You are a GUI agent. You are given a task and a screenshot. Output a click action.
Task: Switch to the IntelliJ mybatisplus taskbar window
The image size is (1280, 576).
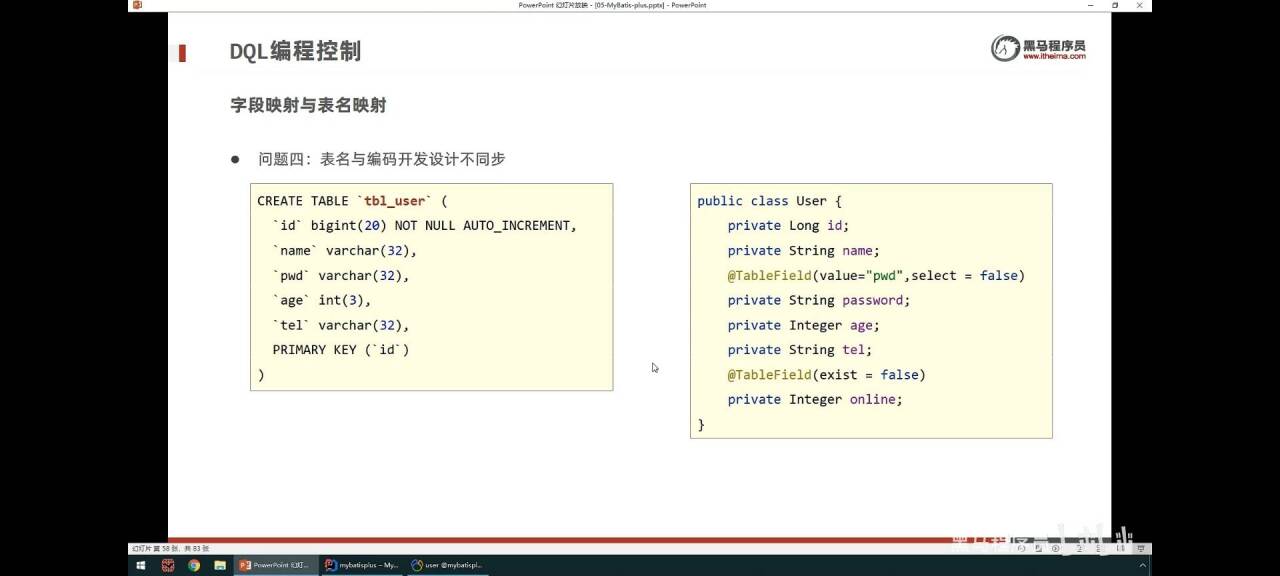pos(363,565)
